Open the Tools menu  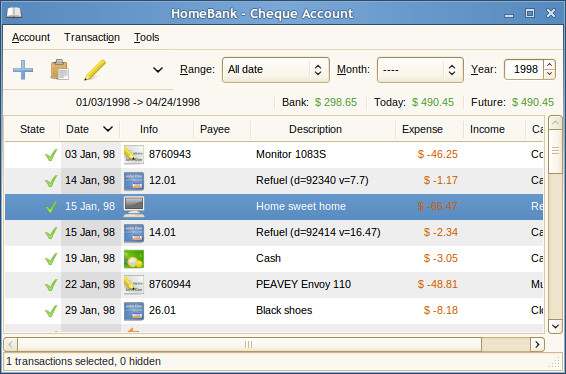tap(147, 37)
